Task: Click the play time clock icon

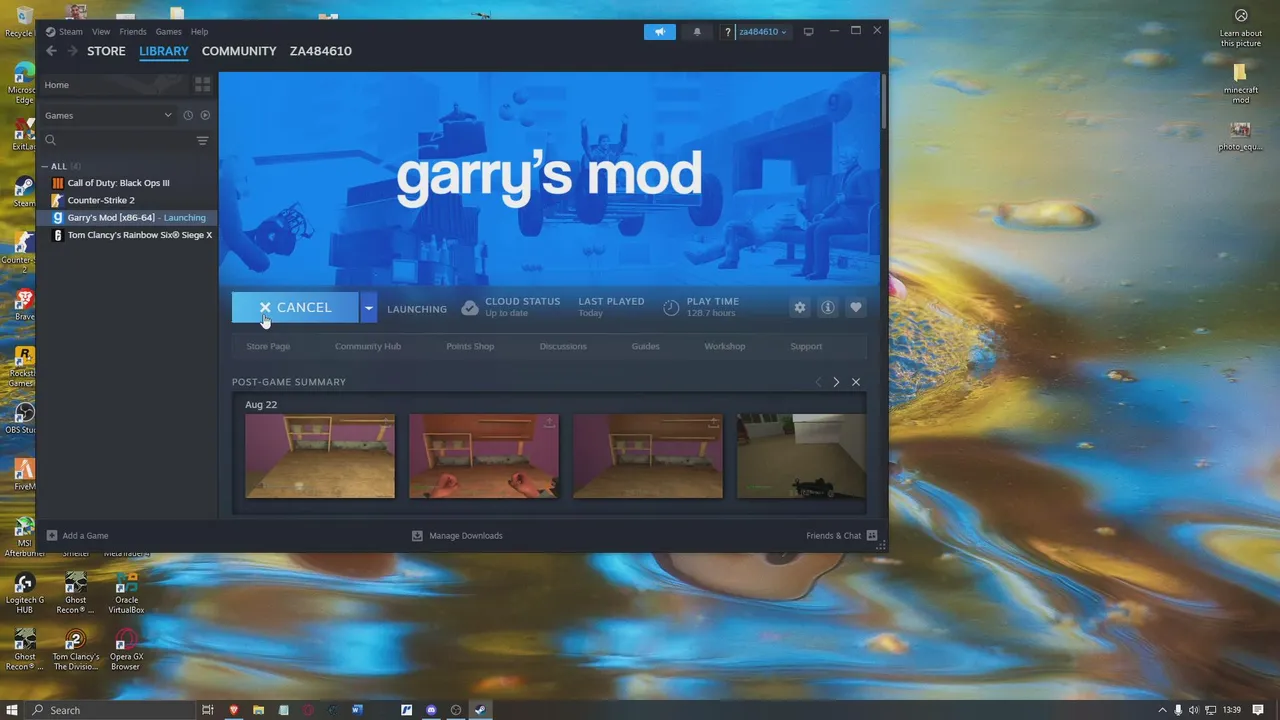Action: 671,308
